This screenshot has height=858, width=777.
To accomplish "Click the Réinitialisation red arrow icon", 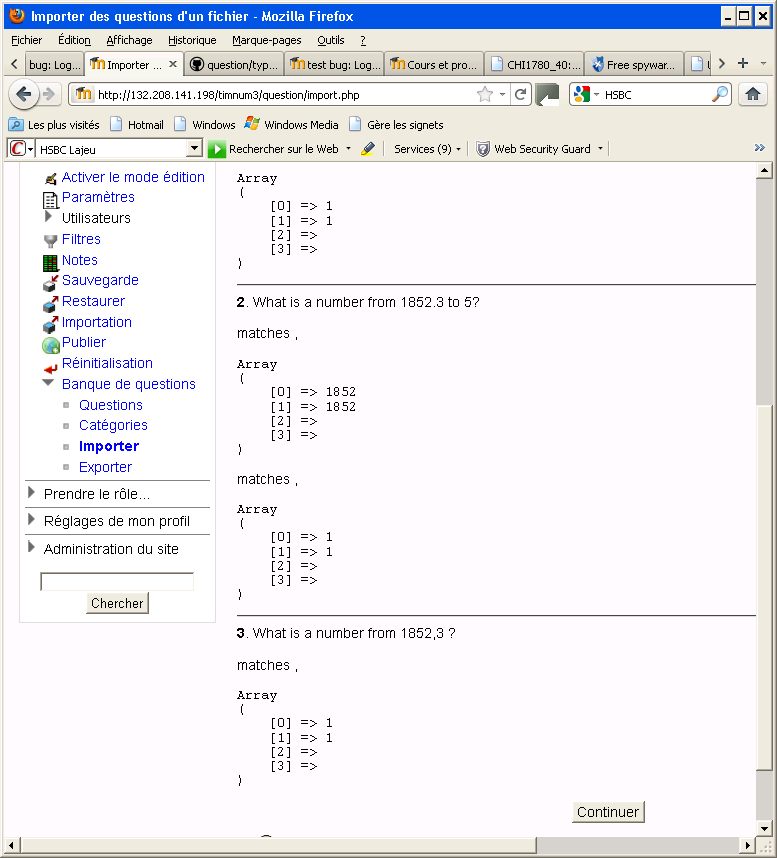I will 50,368.
